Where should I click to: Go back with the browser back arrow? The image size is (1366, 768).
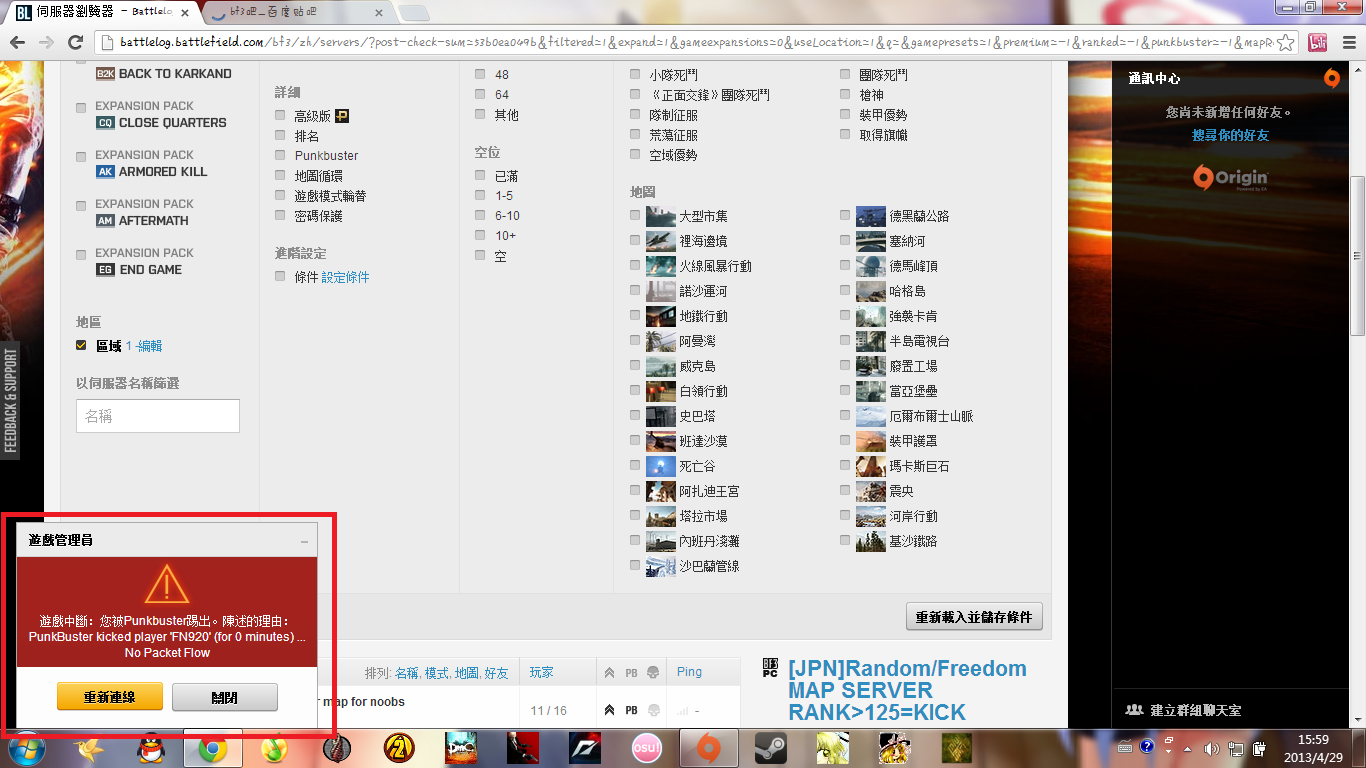pyautogui.click(x=17, y=42)
